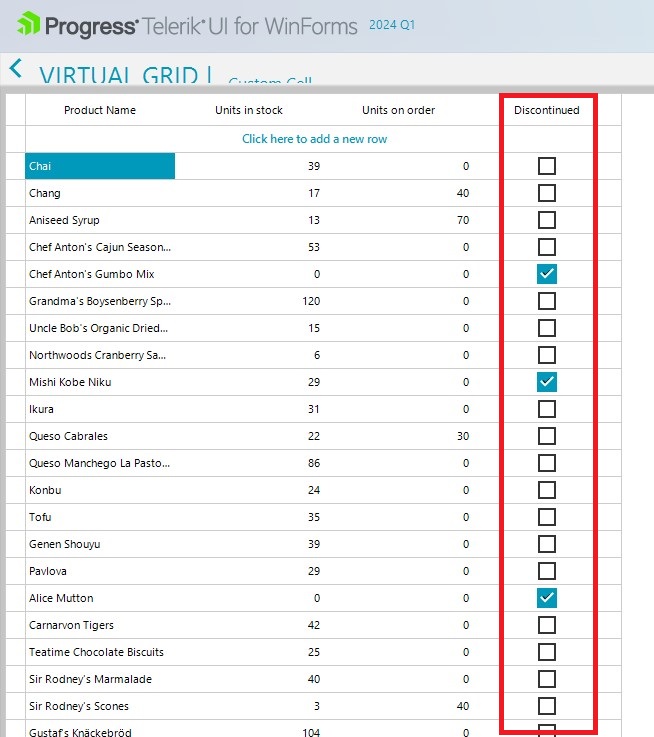Click the Units in stock column header
Viewport: 654px width, 737px height.
(249, 110)
